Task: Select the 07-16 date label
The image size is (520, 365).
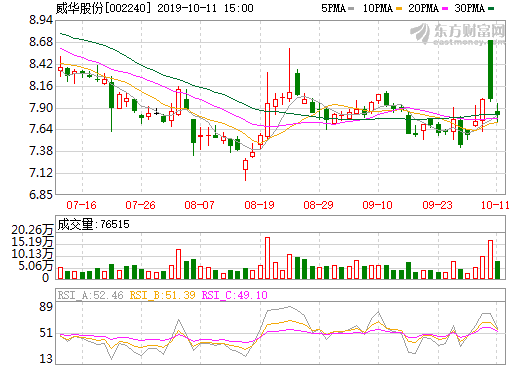Action: coord(81,205)
